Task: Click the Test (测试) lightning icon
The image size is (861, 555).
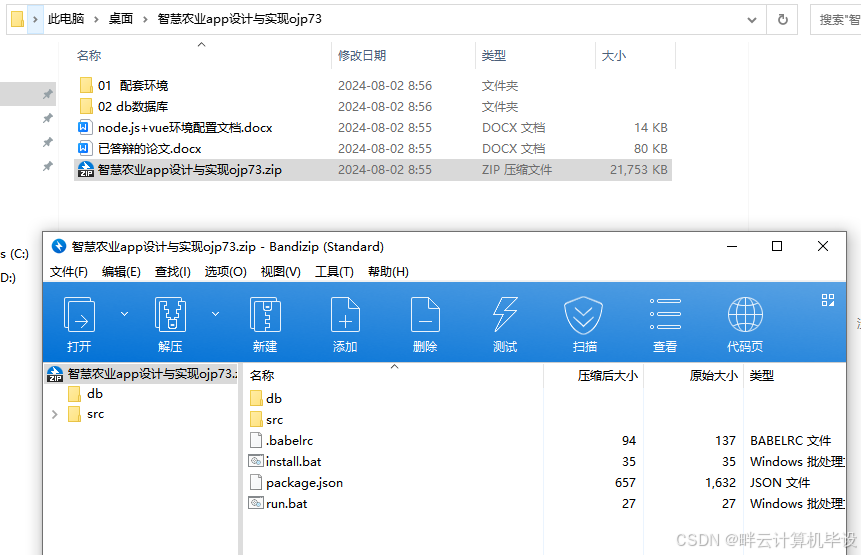Action: [x=505, y=315]
